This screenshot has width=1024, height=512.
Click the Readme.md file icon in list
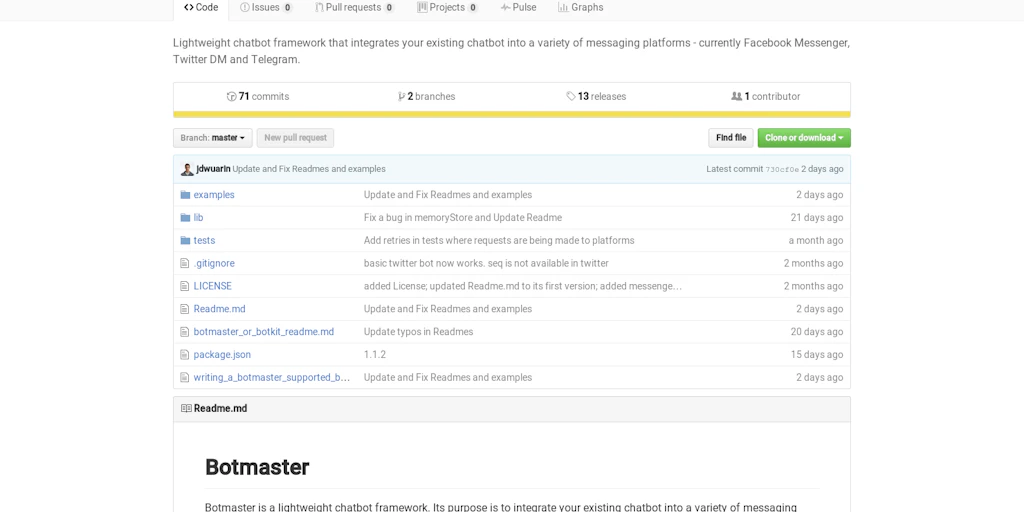185,309
